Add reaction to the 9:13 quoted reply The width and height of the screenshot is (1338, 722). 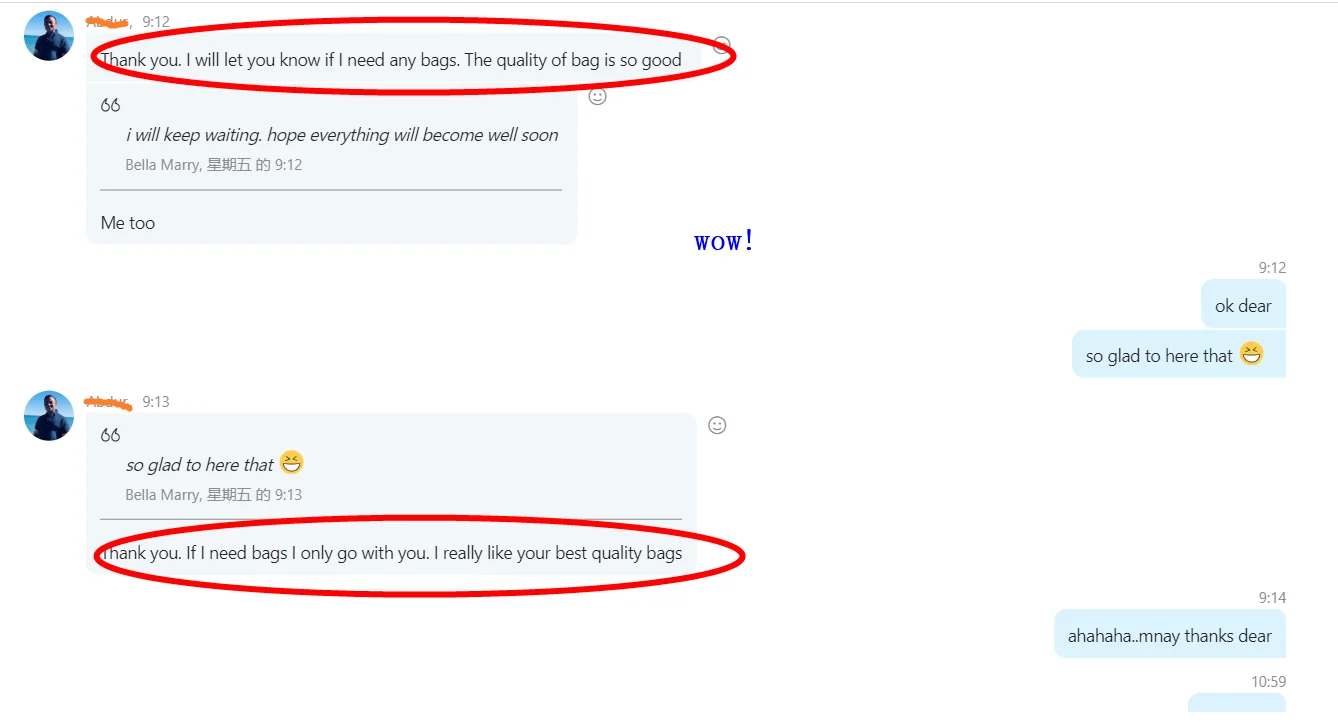pos(717,425)
